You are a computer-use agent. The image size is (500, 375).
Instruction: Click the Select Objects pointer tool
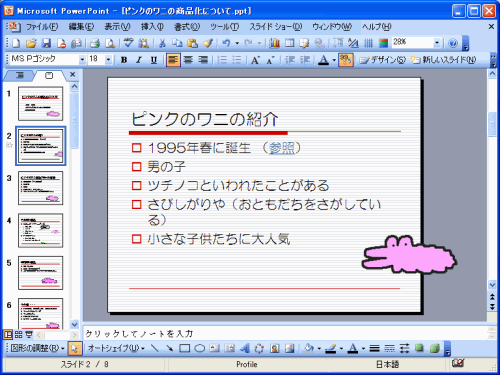[x=75, y=348]
